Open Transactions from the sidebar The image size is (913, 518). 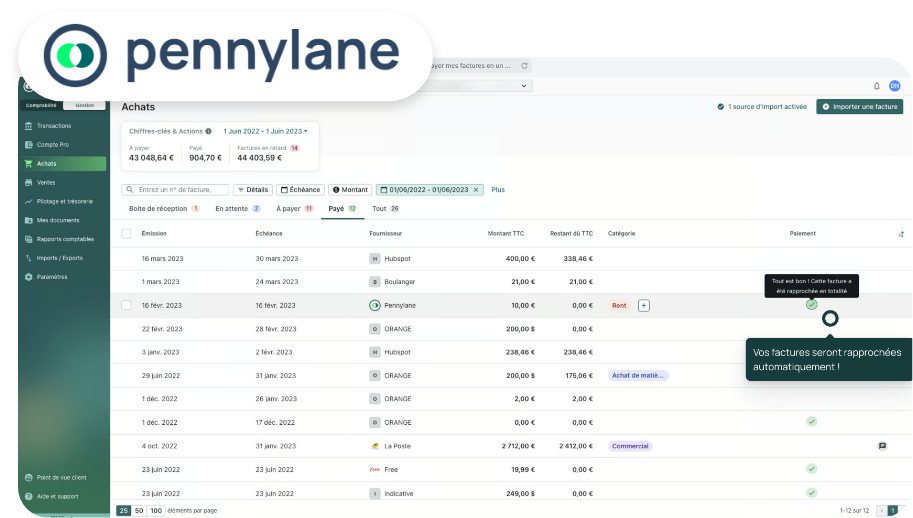[53, 126]
